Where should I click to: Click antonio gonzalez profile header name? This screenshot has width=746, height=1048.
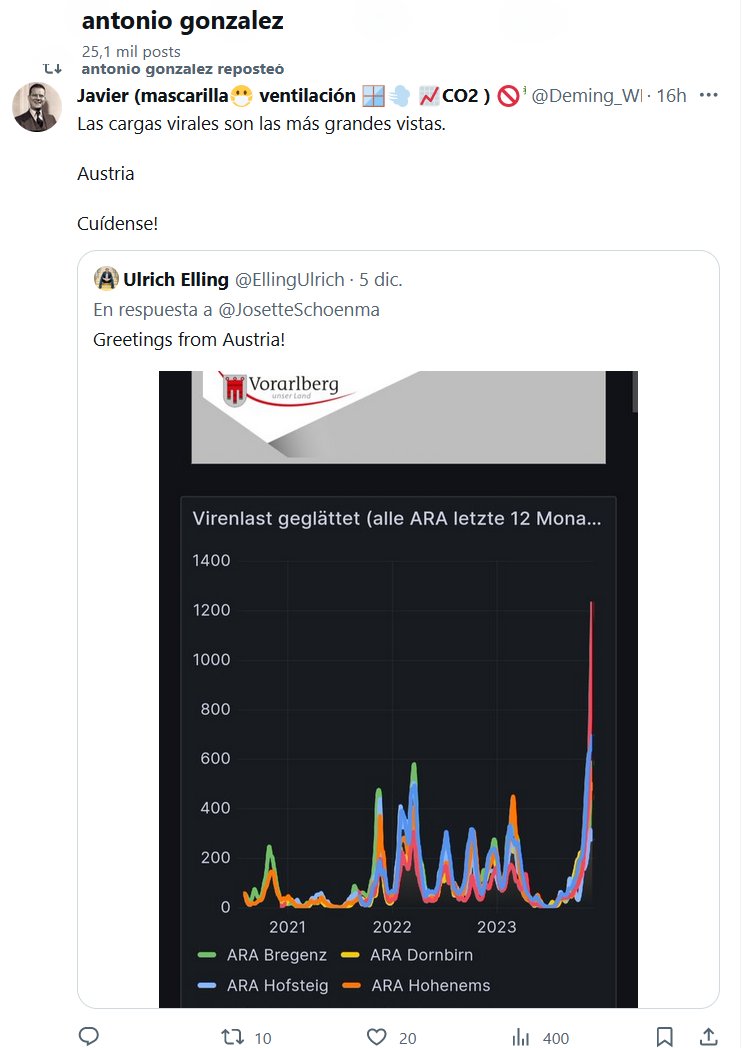(183, 21)
